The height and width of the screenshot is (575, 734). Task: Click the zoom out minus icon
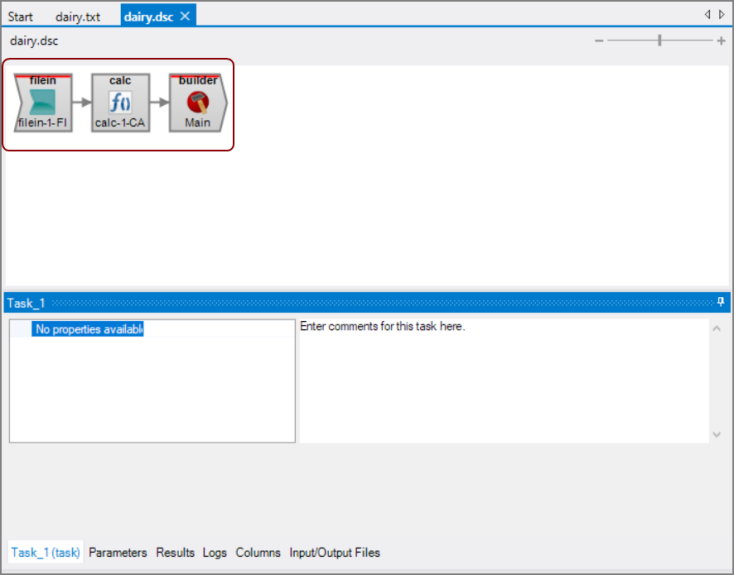[599, 41]
